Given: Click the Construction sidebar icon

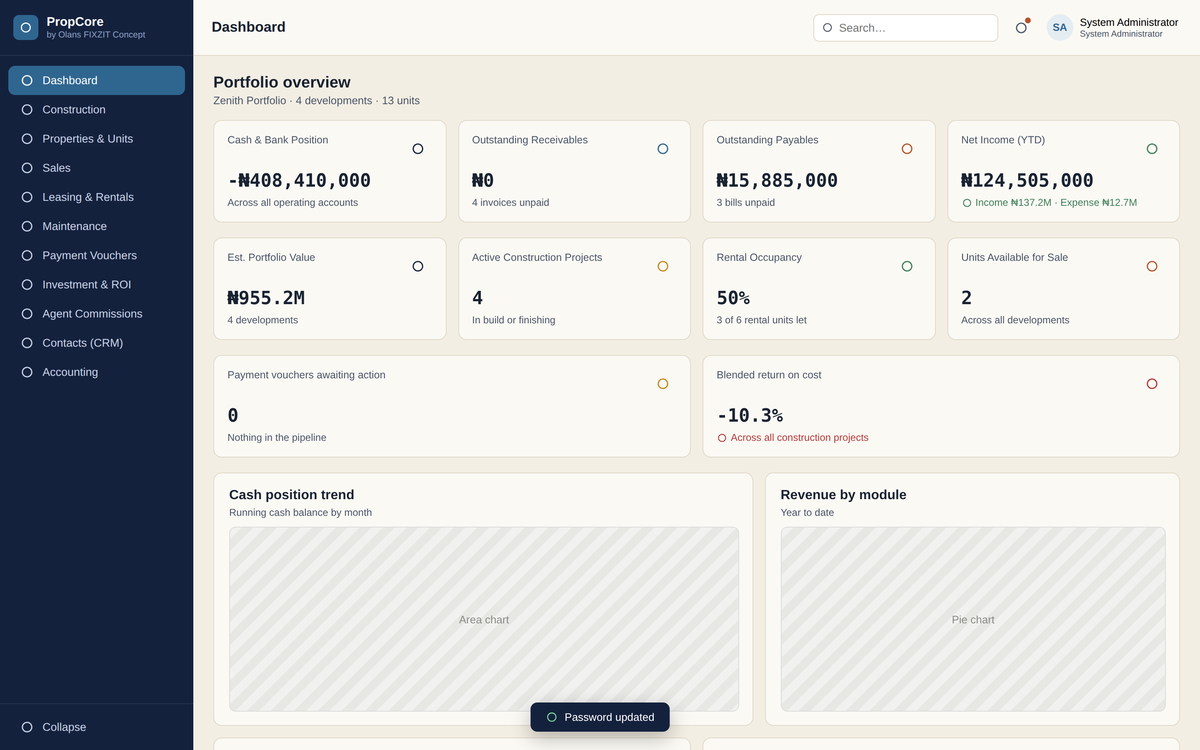Looking at the screenshot, I should point(27,110).
